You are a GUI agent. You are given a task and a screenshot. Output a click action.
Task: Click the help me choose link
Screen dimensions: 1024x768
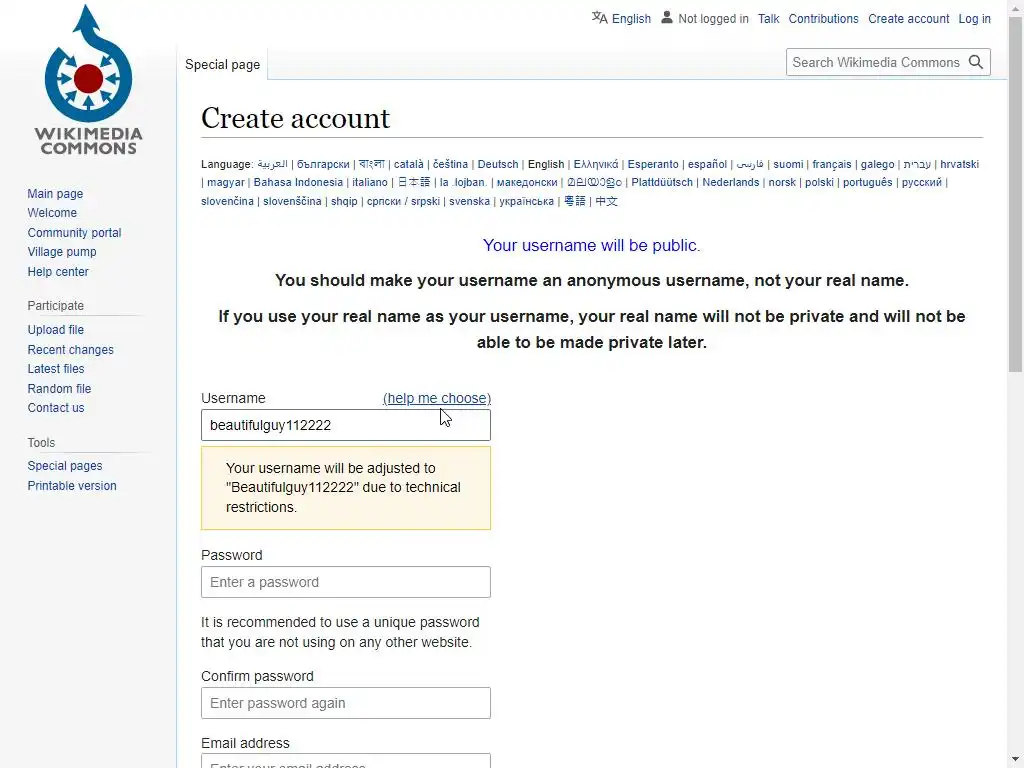pos(437,398)
